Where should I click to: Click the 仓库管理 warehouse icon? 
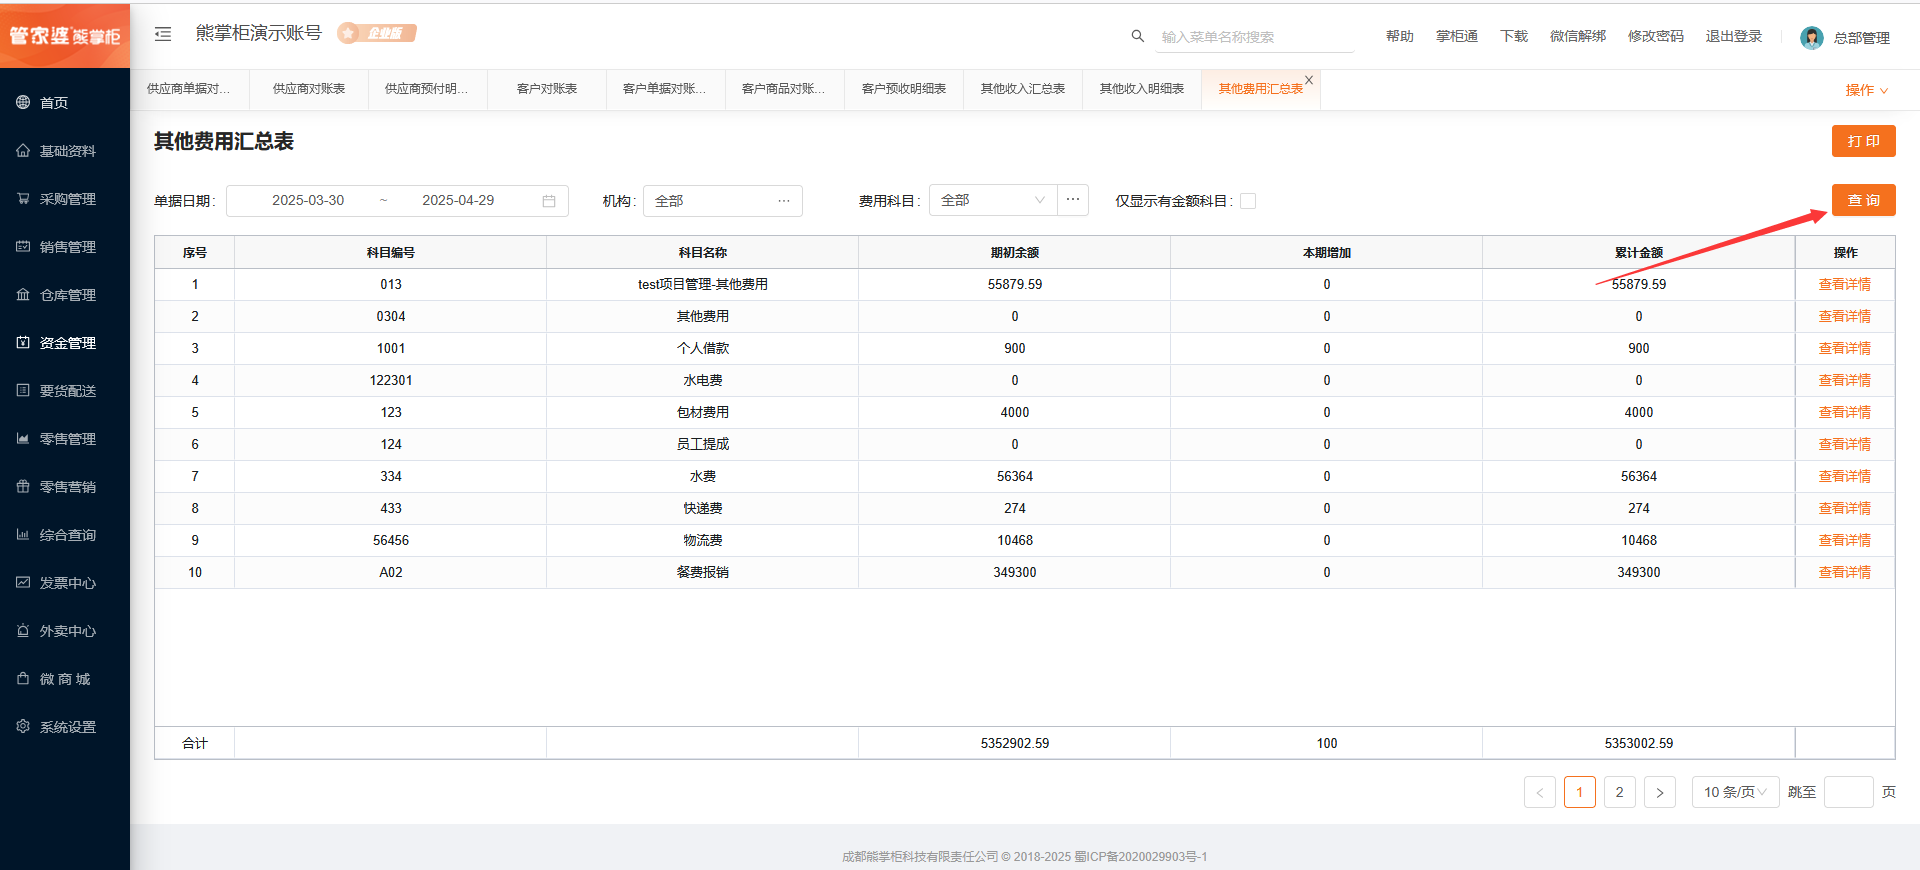(23, 294)
